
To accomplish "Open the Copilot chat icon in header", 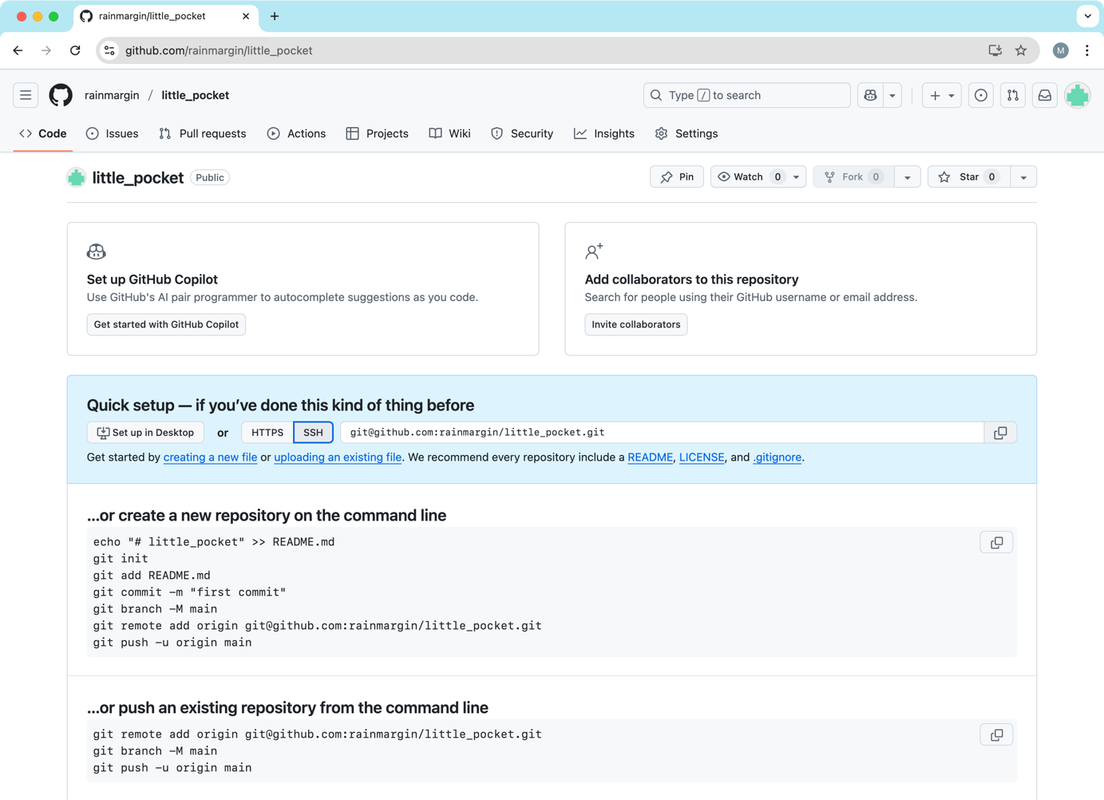I will pyautogui.click(x=870, y=95).
